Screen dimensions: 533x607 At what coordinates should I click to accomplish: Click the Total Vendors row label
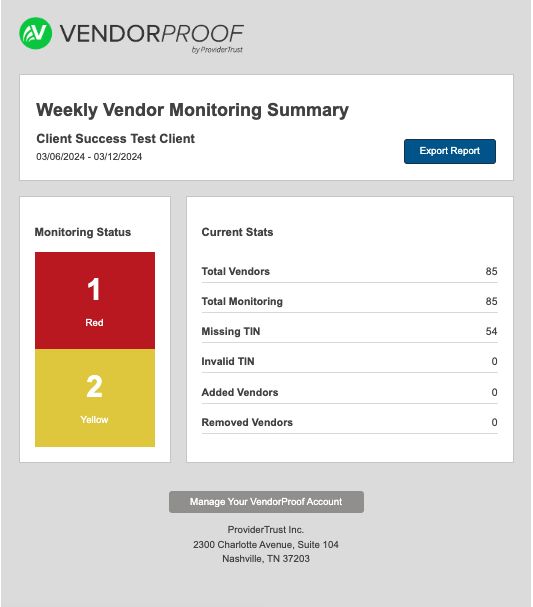tap(235, 271)
